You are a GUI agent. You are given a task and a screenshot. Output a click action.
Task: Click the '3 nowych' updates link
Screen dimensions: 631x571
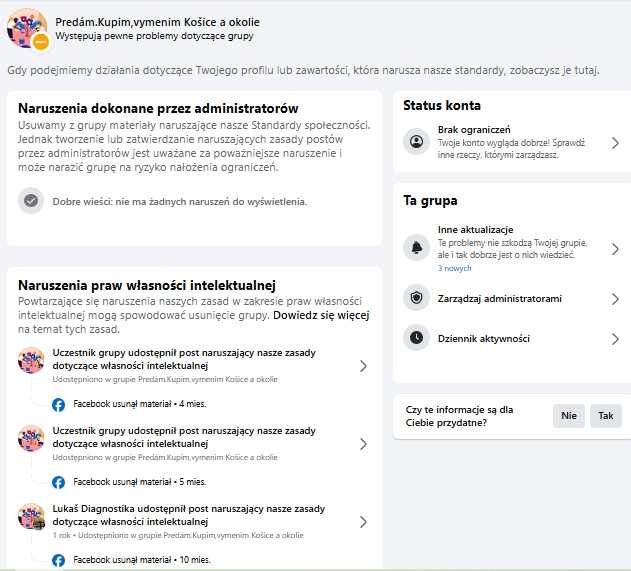(x=453, y=269)
